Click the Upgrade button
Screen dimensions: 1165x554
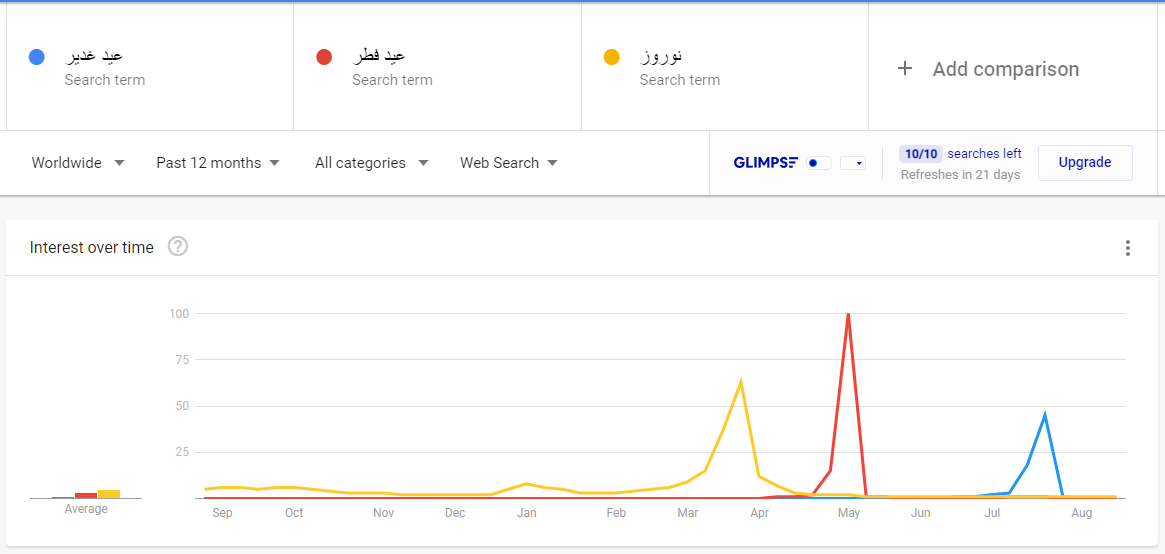[x=1085, y=163]
